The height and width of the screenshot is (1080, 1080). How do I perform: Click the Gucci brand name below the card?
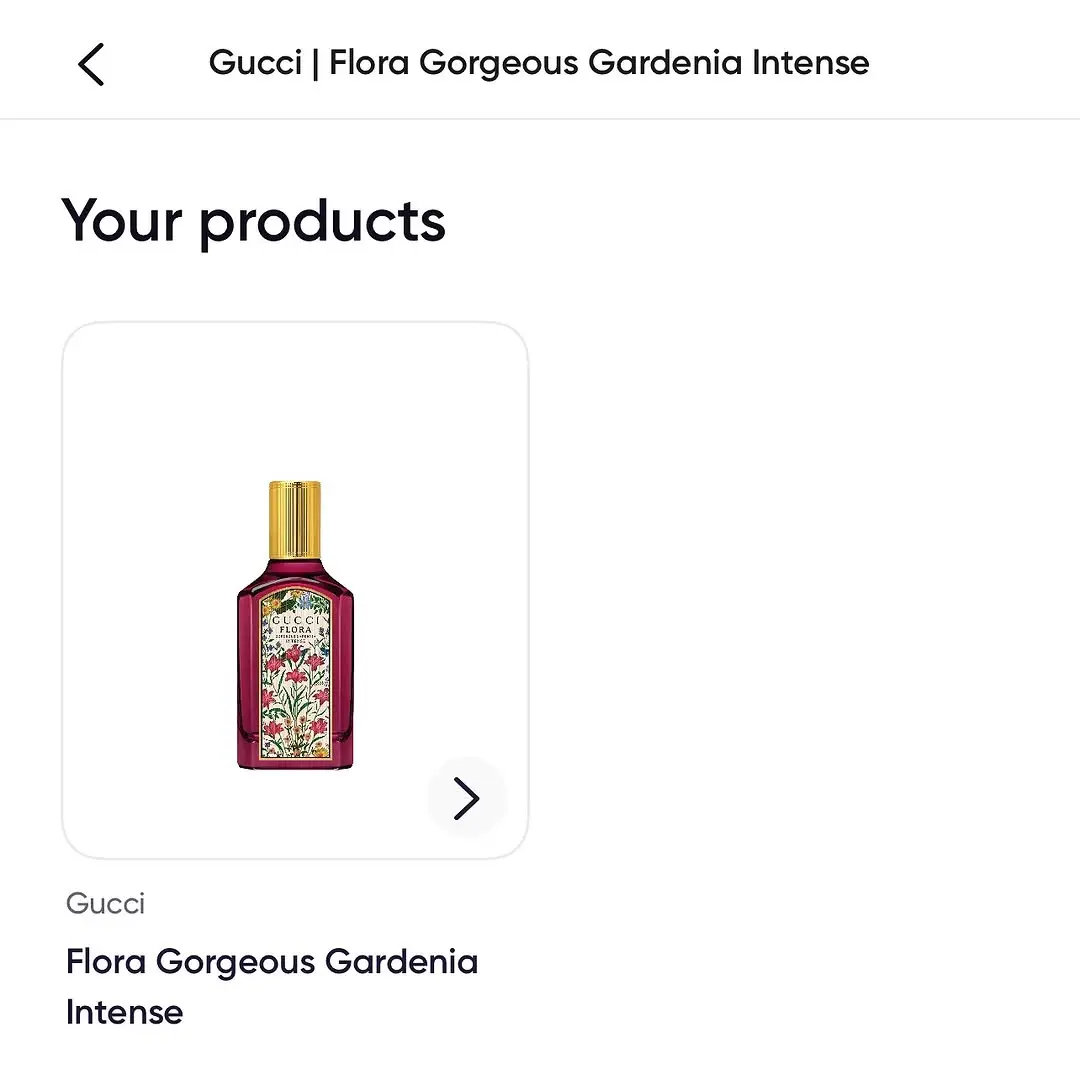105,903
